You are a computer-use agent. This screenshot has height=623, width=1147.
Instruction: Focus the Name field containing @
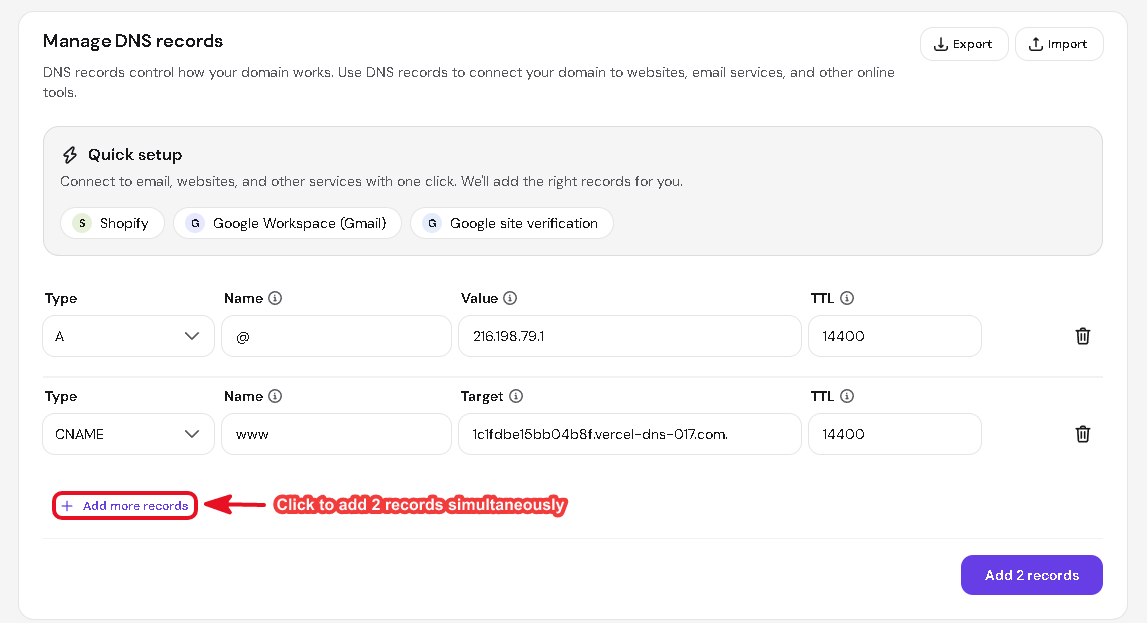336,336
